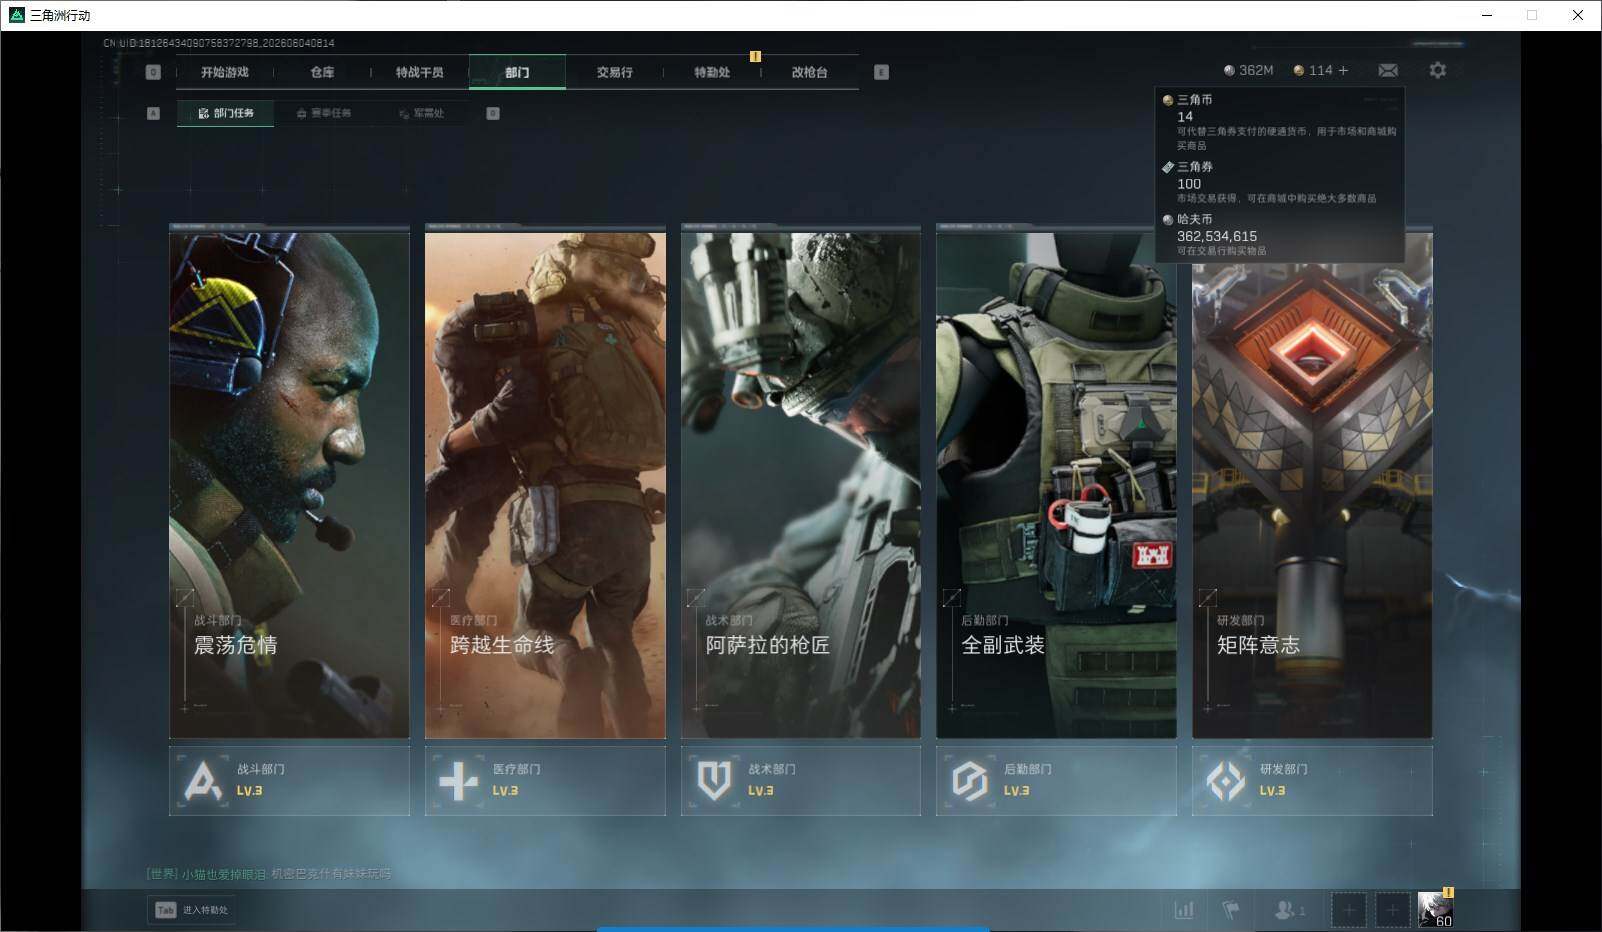Click the 三角券 label in tooltip
1602x932 pixels.
click(1195, 167)
